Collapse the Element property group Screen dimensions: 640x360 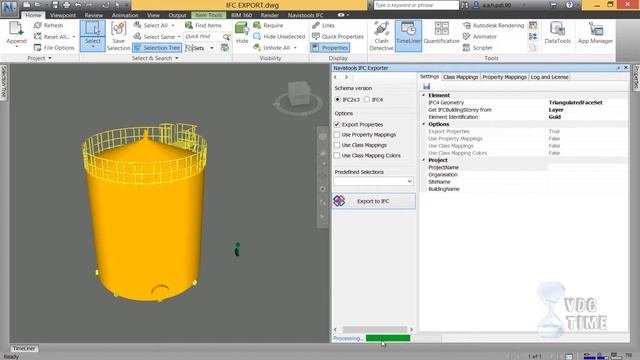click(x=424, y=95)
